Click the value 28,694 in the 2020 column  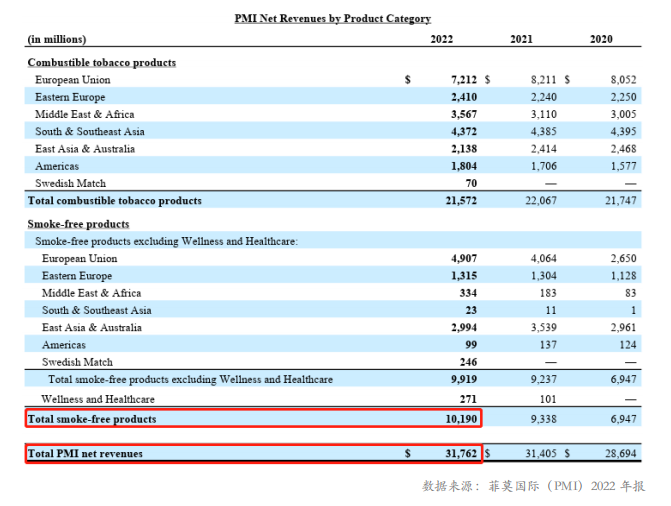click(x=621, y=453)
